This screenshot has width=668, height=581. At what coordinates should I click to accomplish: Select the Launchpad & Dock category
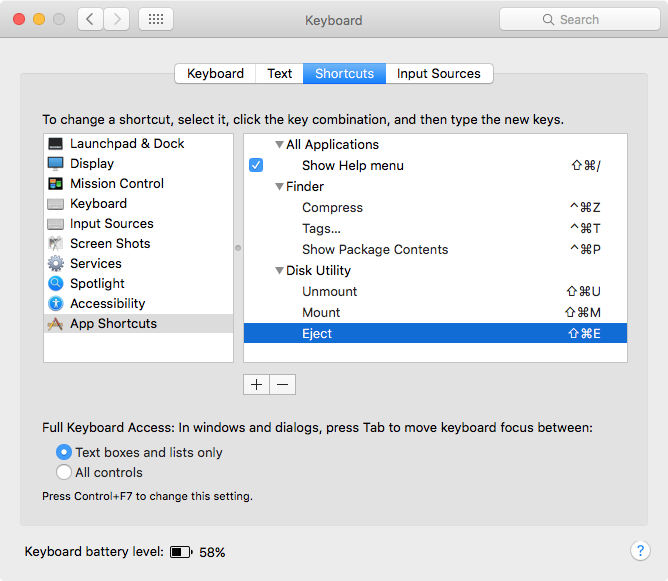tap(138, 144)
